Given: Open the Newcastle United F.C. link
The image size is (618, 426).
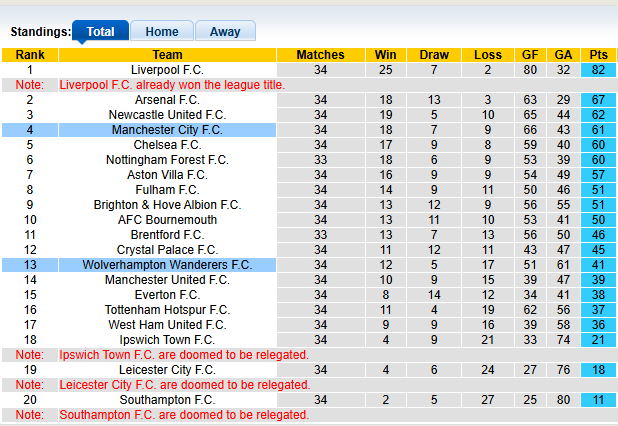Looking at the screenshot, I should pyautogui.click(x=167, y=115).
